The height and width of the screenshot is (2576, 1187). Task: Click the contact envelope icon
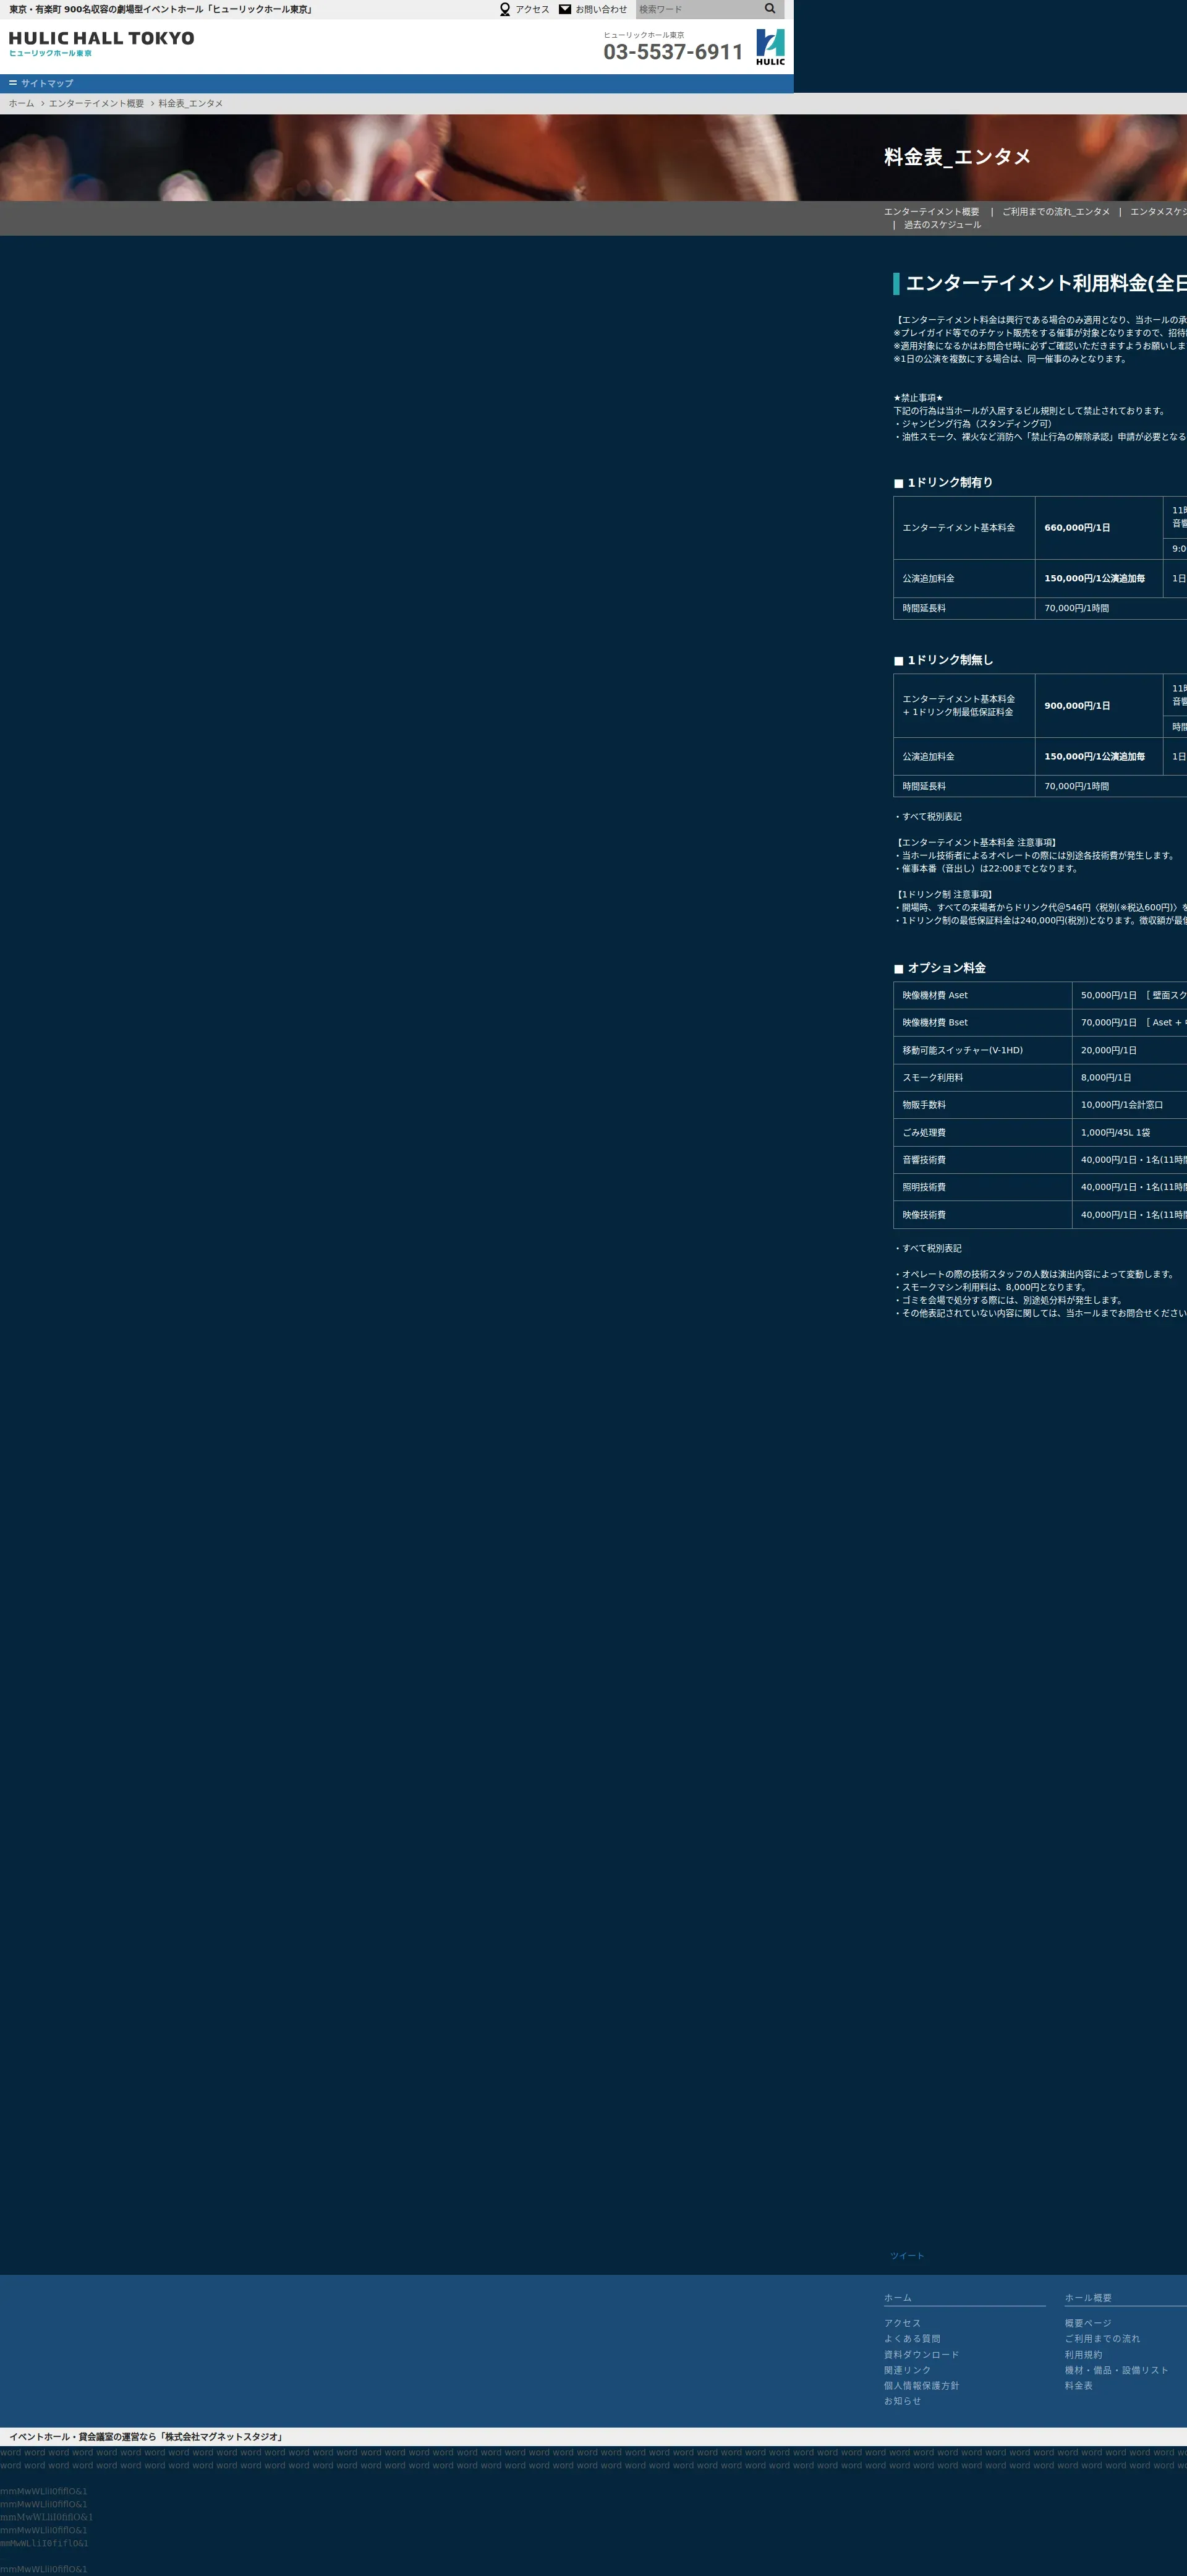565,9
